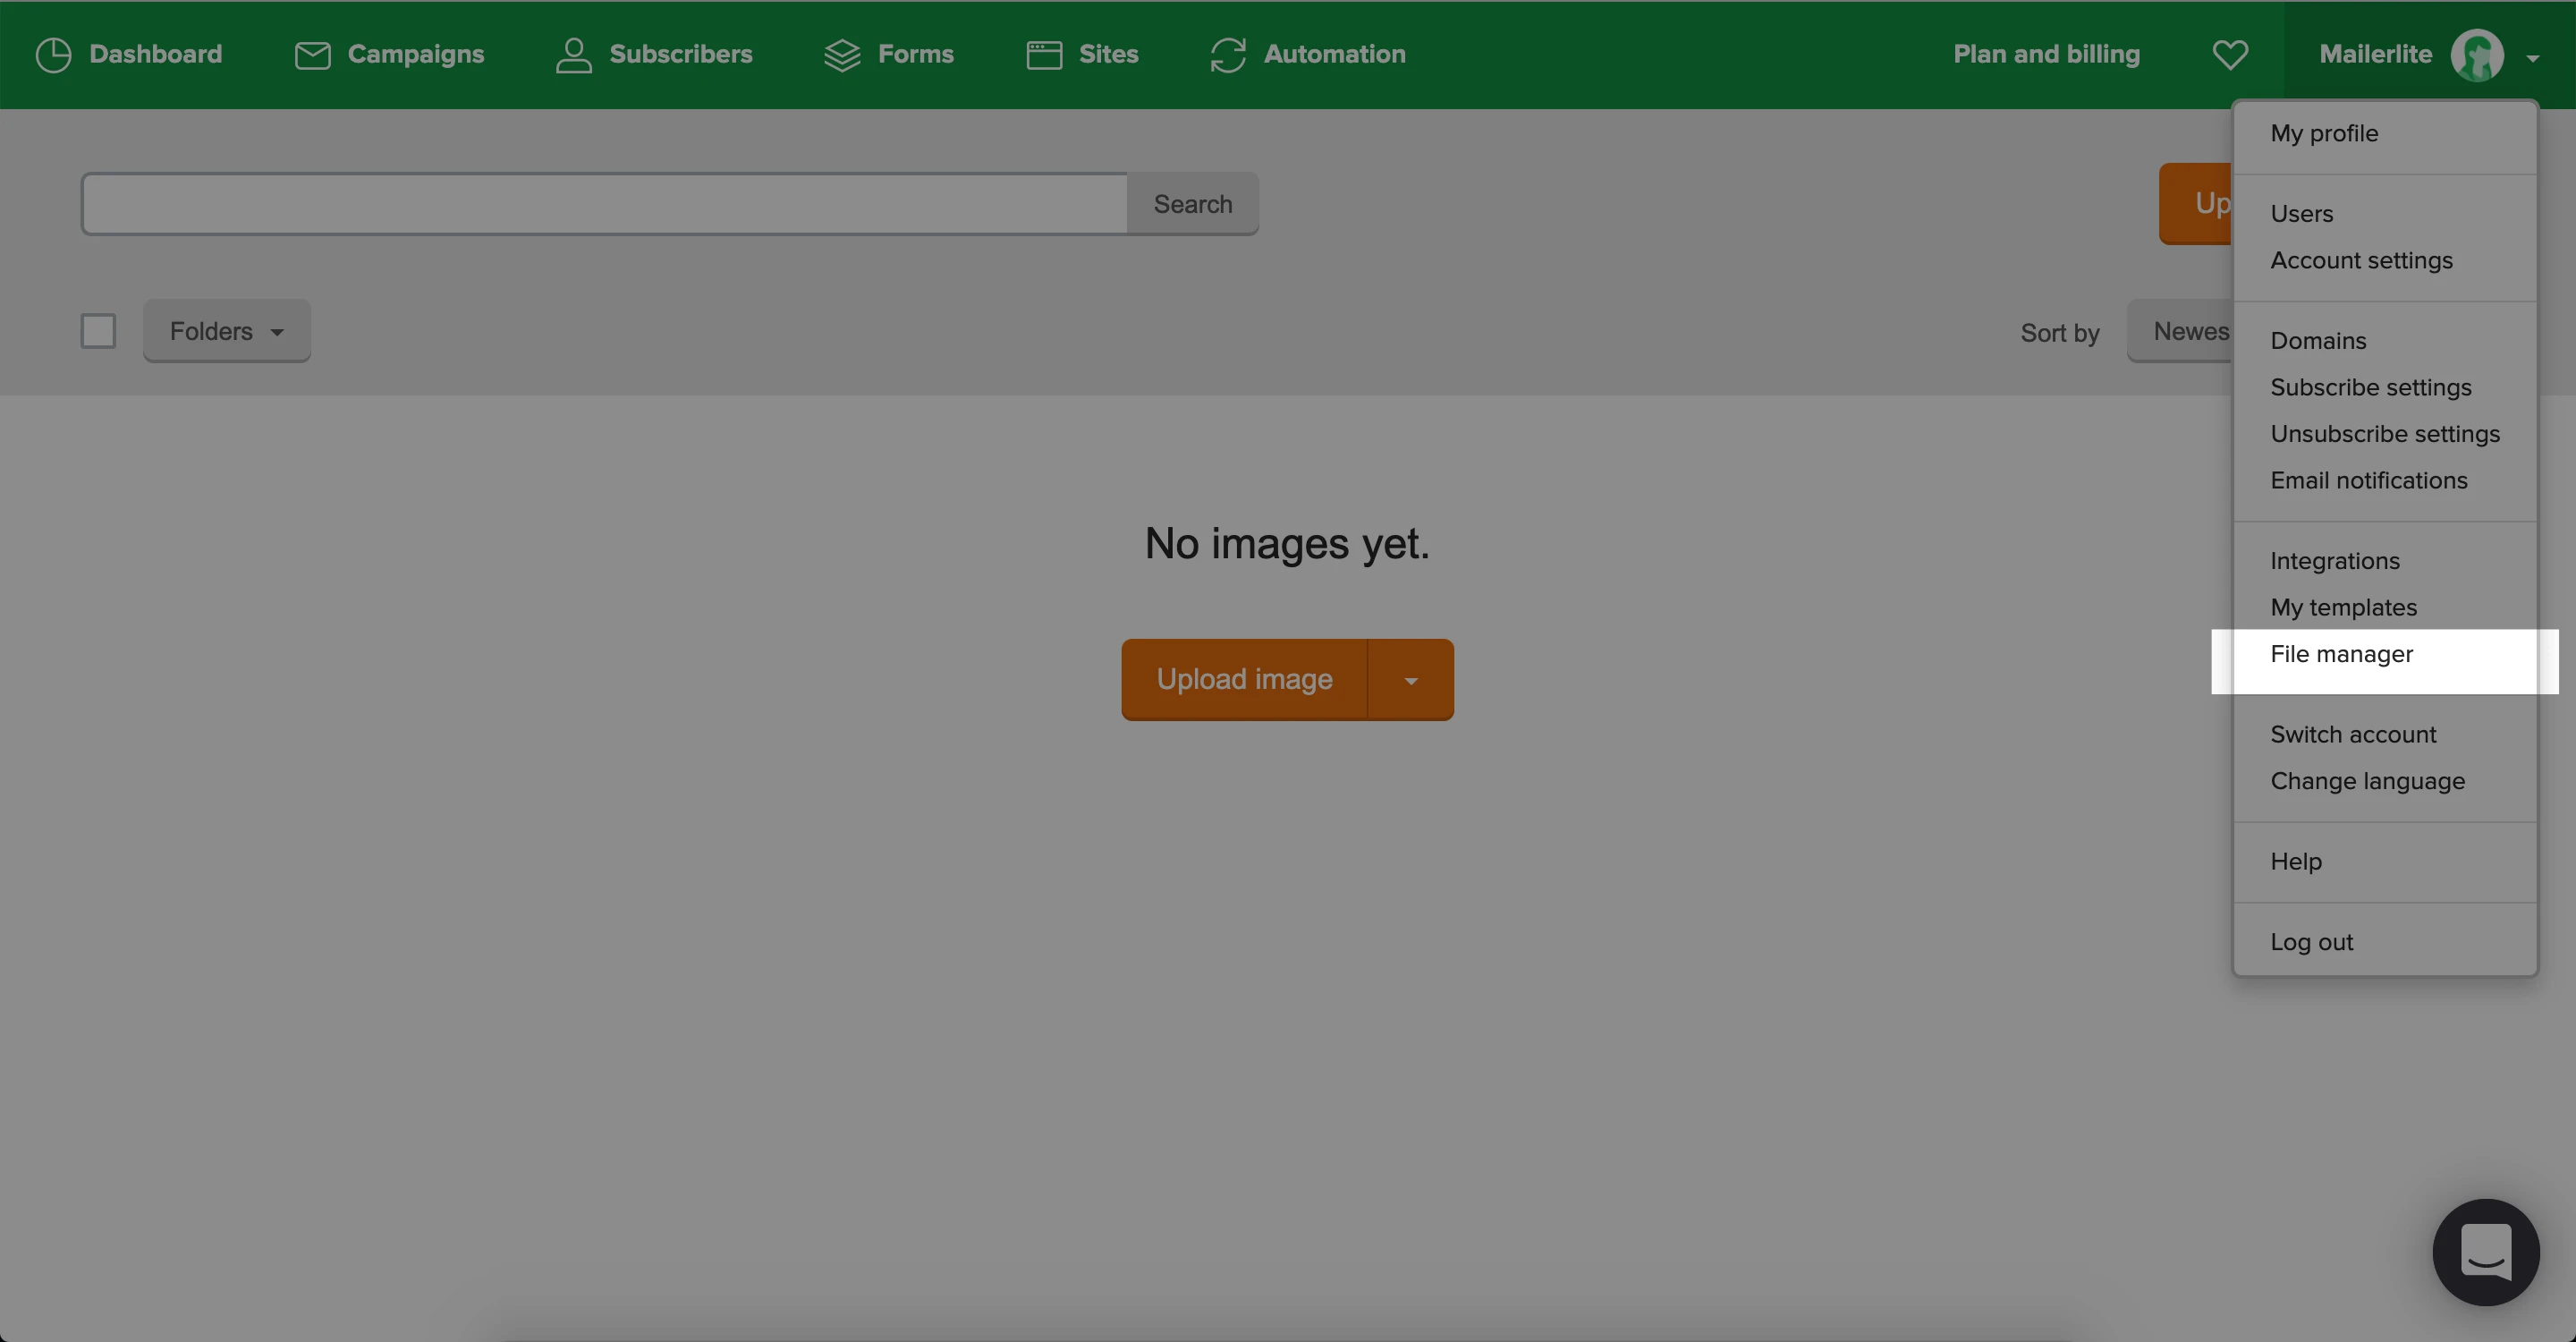Tick the select-all checkbox beside Folders

click(x=98, y=331)
